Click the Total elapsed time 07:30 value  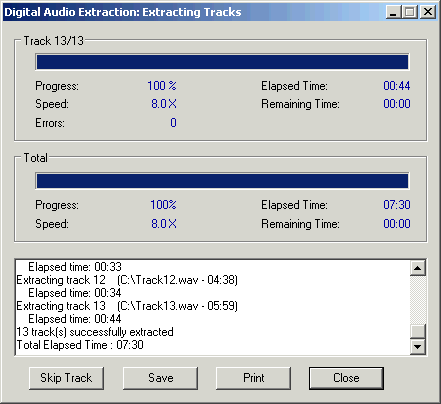(x=397, y=205)
